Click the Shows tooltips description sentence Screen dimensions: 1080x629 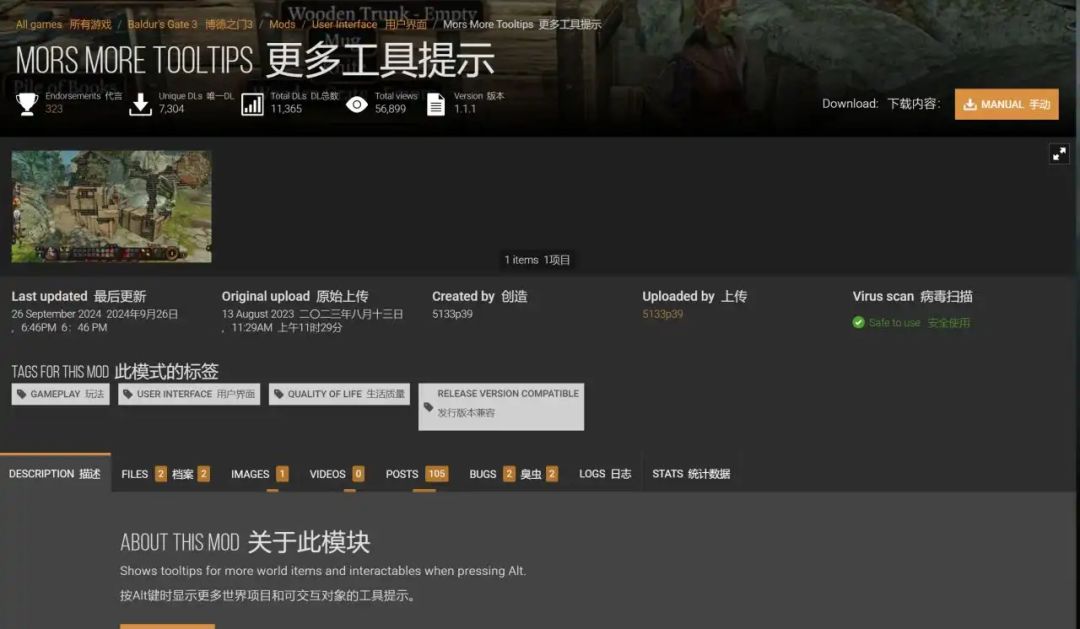click(x=323, y=571)
